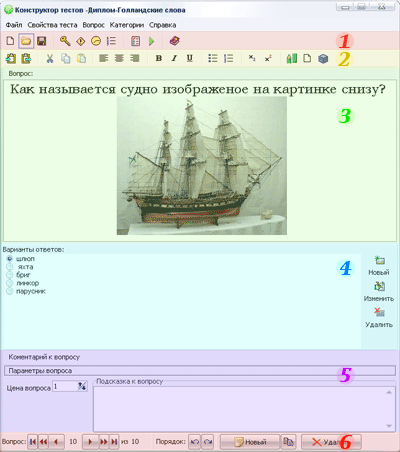The image size is (400, 452).
Task: Move question later in order
Action: 208,442
